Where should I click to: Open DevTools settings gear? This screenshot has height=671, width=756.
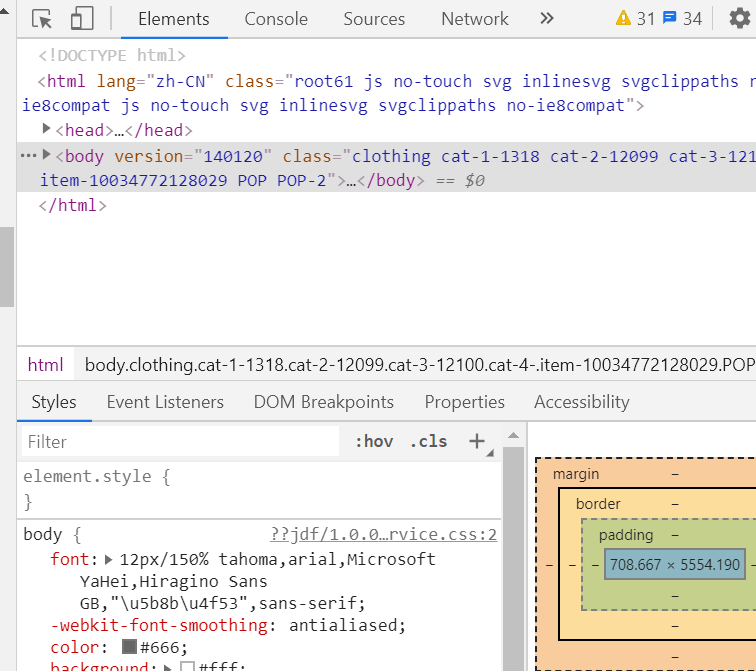coord(739,19)
